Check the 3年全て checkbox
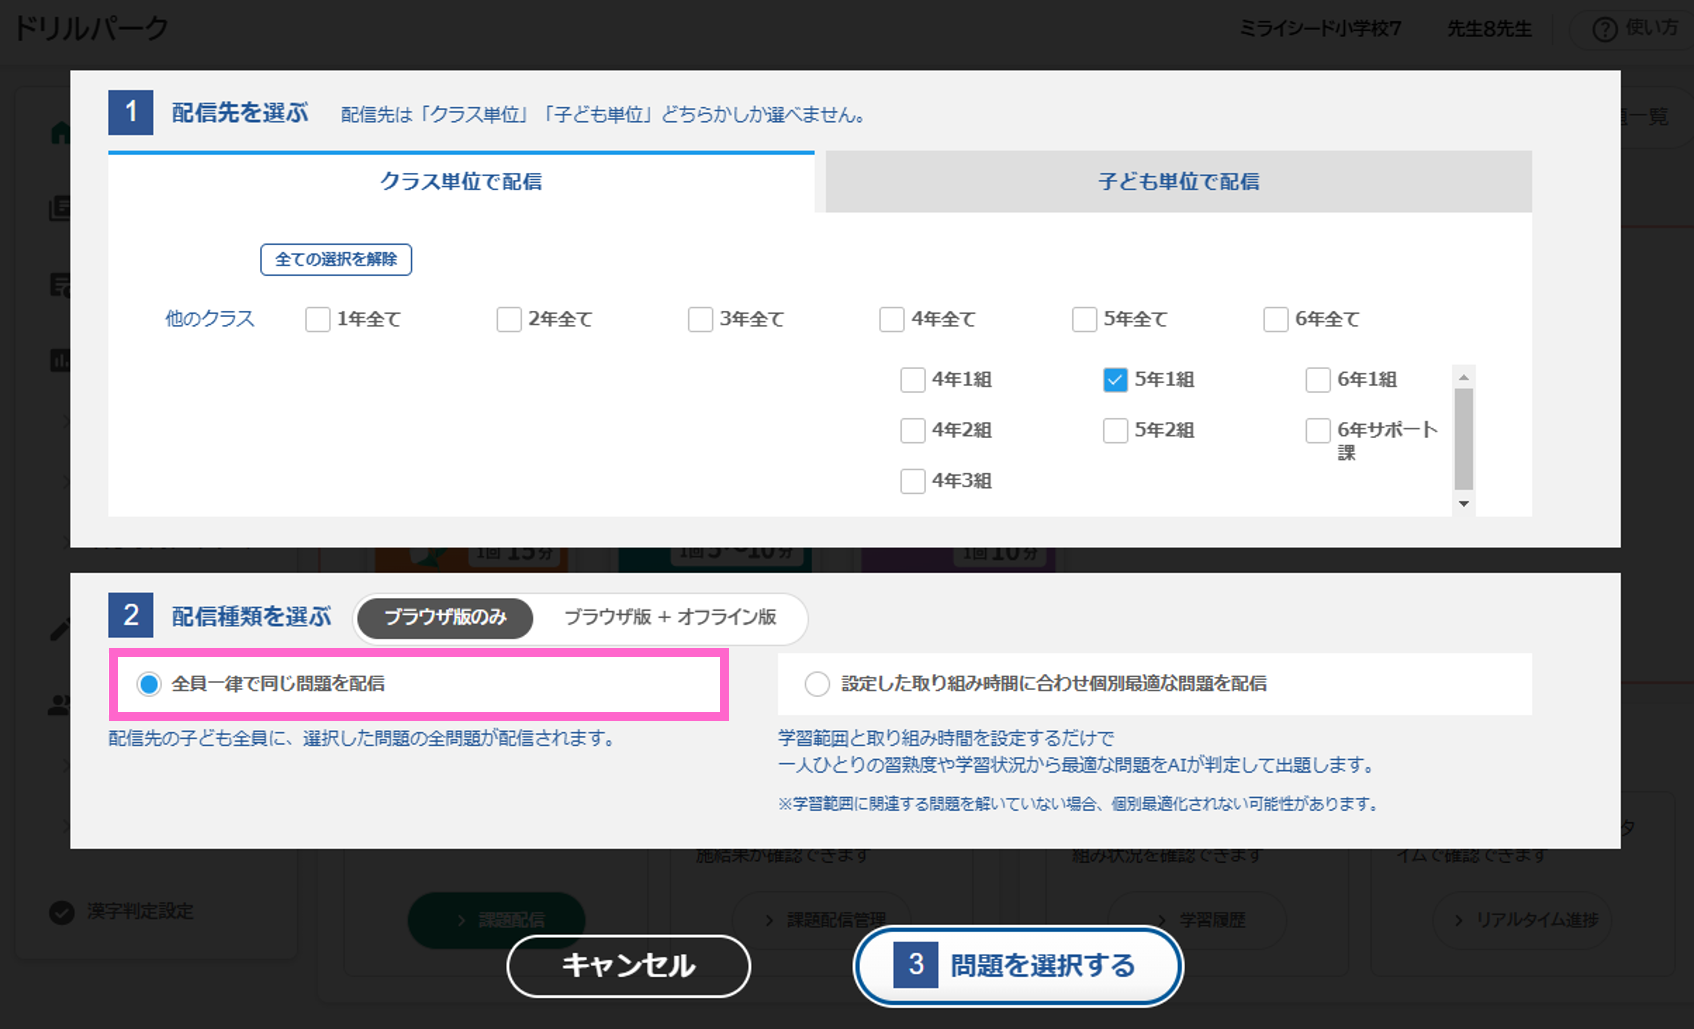This screenshot has height=1029, width=1694. coord(701,319)
